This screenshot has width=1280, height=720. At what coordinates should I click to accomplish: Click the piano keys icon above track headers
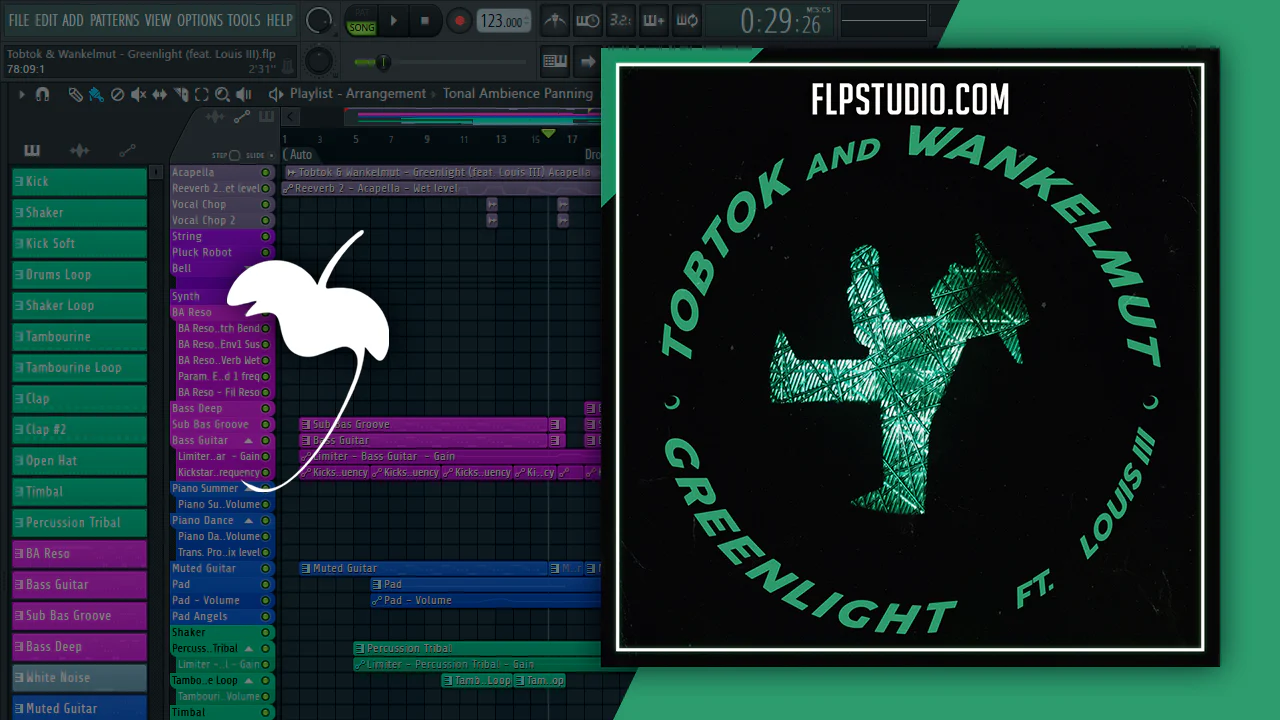tap(267, 117)
